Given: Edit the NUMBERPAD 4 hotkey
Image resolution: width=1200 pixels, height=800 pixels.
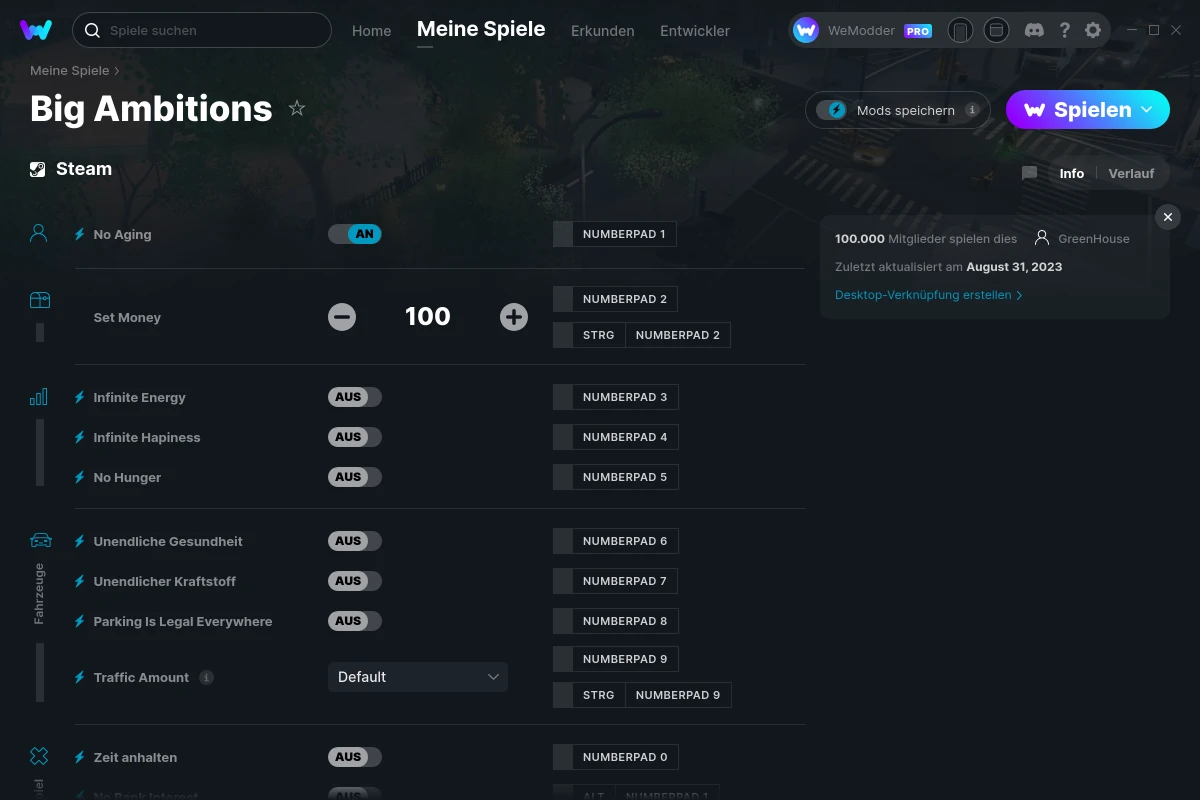Looking at the screenshot, I should (x=616, y=437).
